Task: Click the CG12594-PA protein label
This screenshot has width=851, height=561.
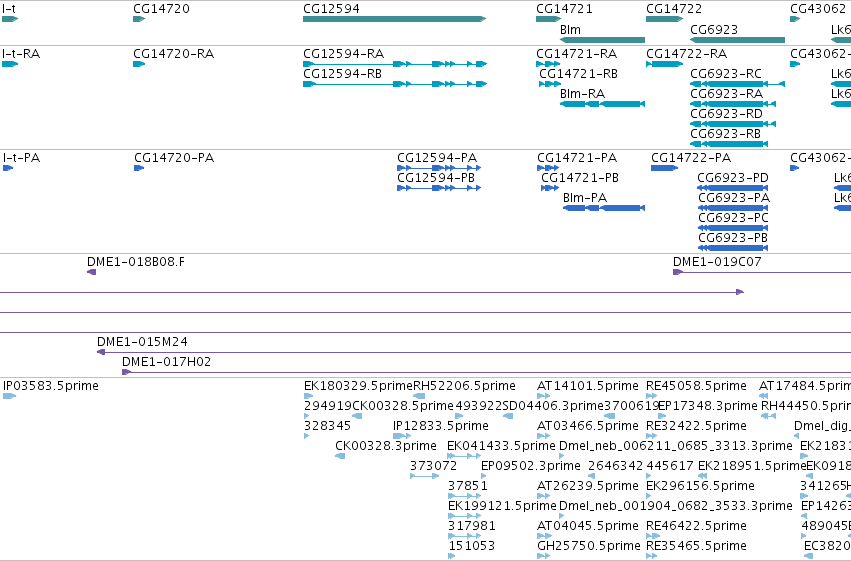Action: tap(437, 158)
